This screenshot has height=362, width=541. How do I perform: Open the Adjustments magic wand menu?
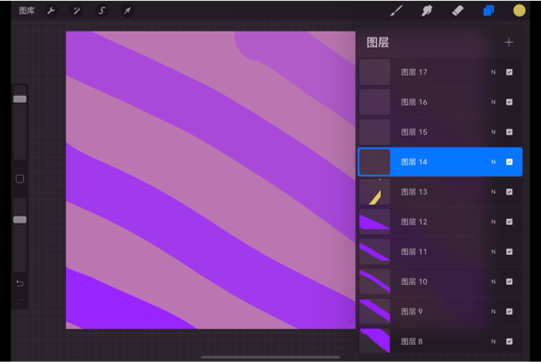point(76,11)
